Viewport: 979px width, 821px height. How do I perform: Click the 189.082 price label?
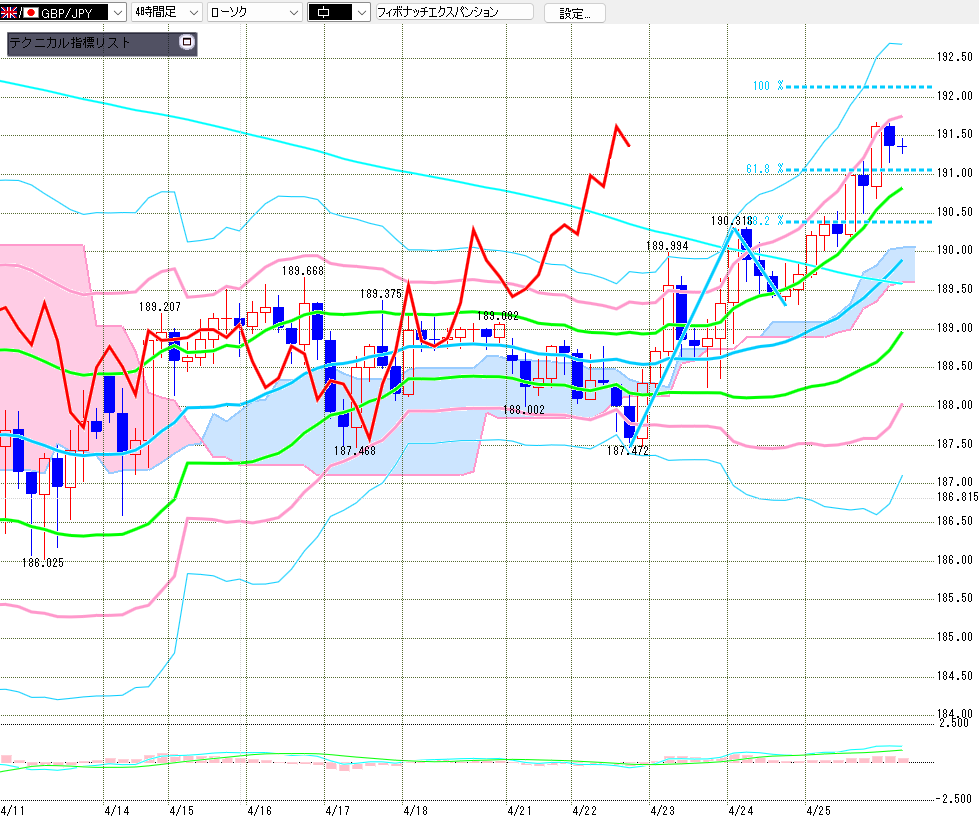[498, 315]
